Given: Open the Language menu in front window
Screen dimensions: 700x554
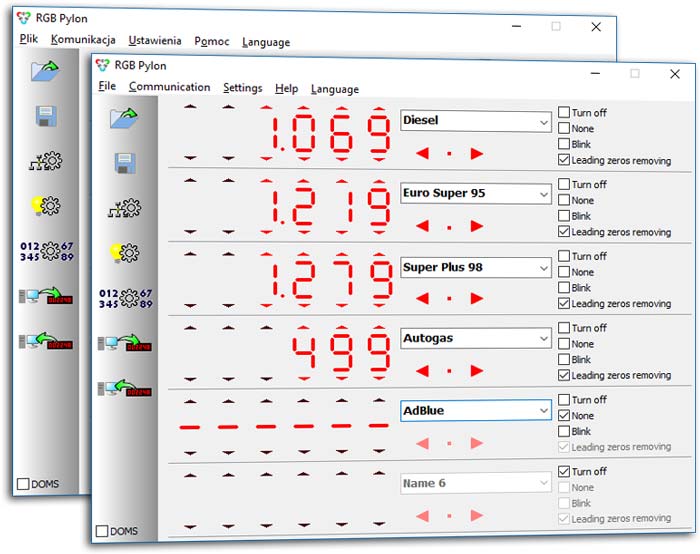Looking at the screenshot, I should 334,89.
